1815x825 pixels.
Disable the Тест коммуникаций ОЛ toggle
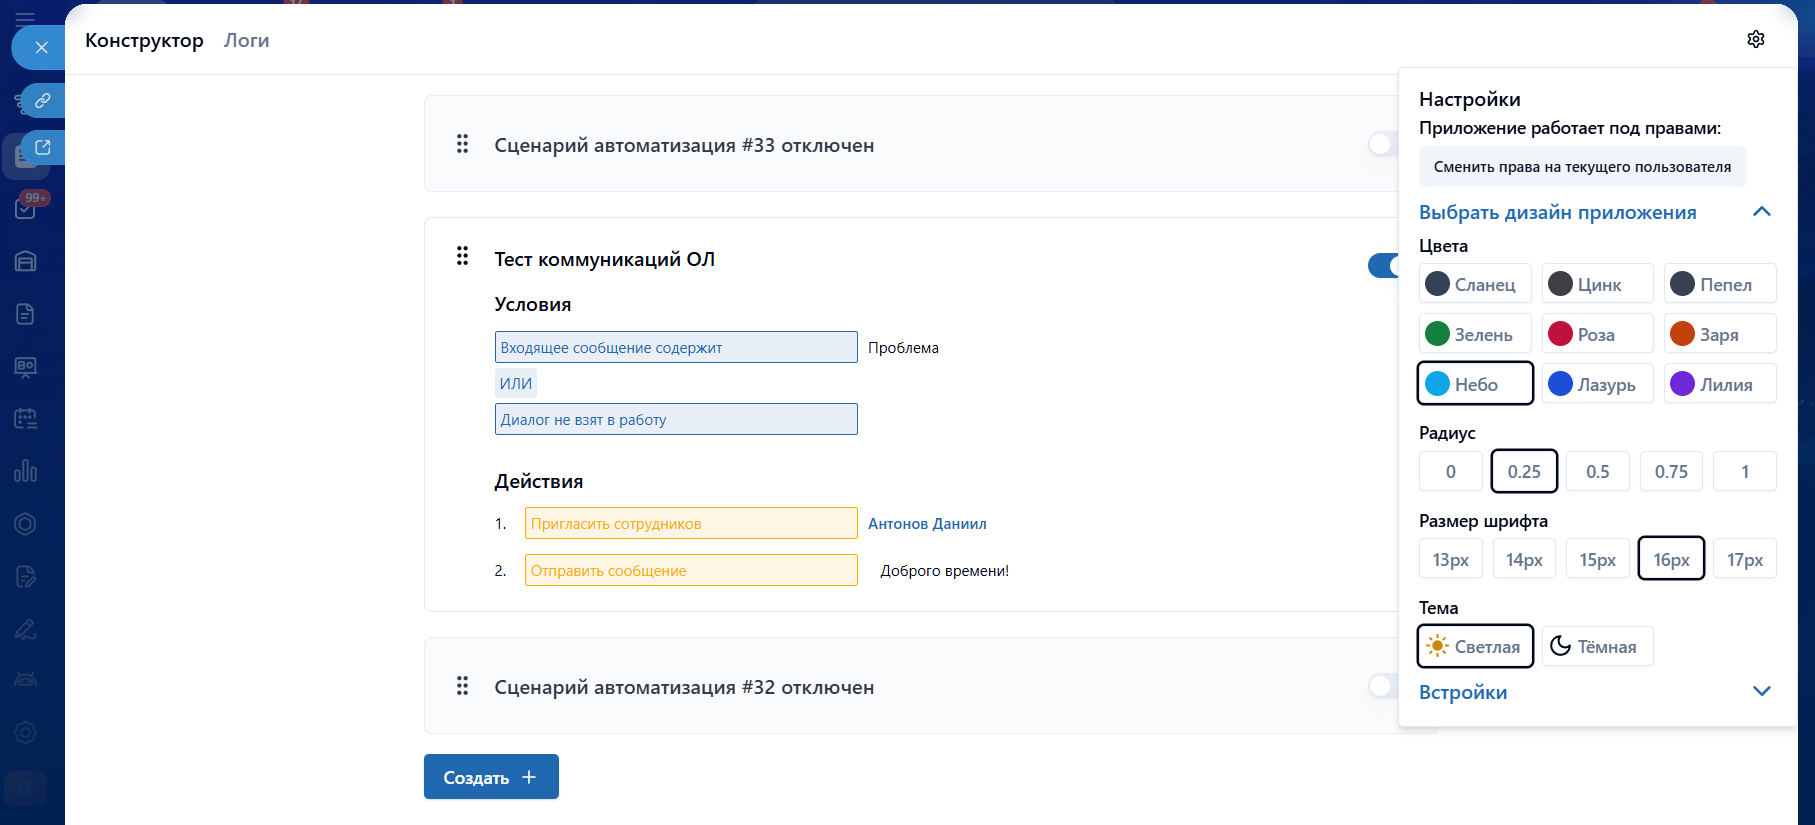(x=1383, y=265)
